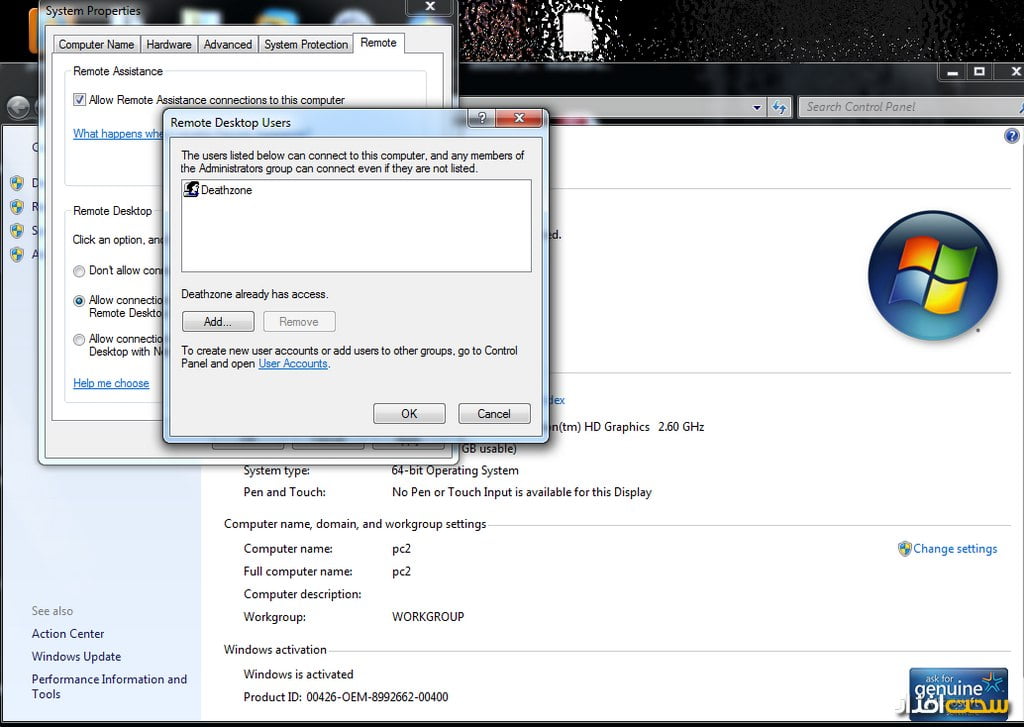
Task: Click the question mark help button in dialog title
Action: (x=481, y=119)
